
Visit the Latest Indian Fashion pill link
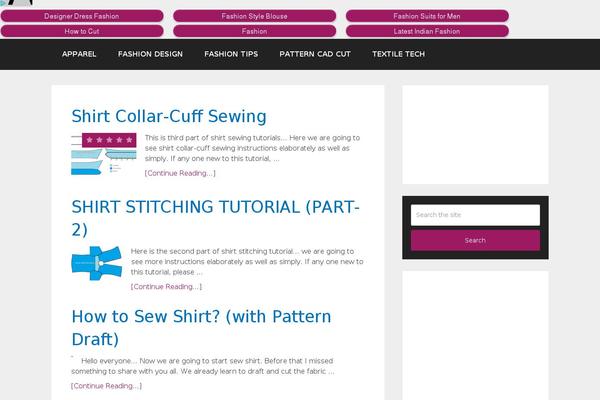coord(427,31)
